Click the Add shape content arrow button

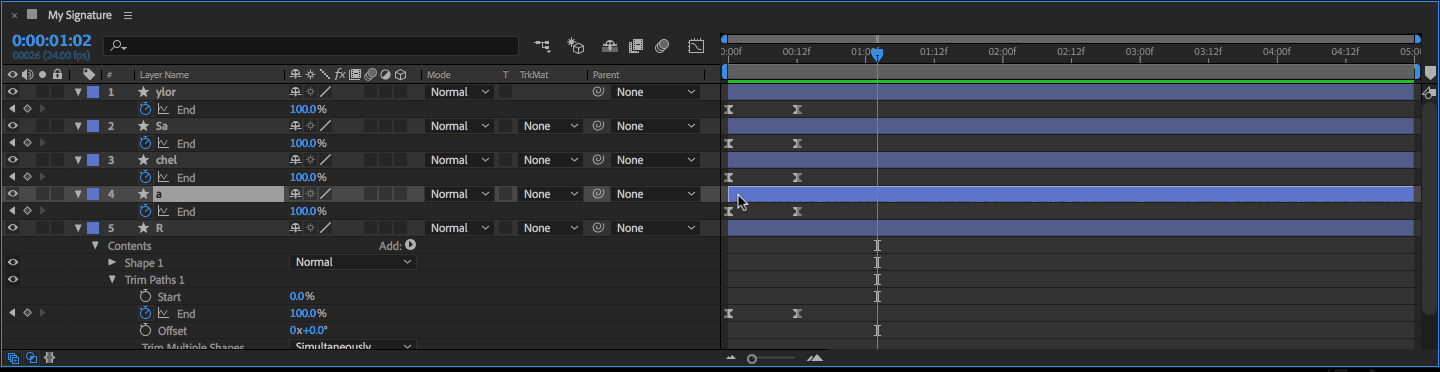pyautogui.click(x=410, y=245)
